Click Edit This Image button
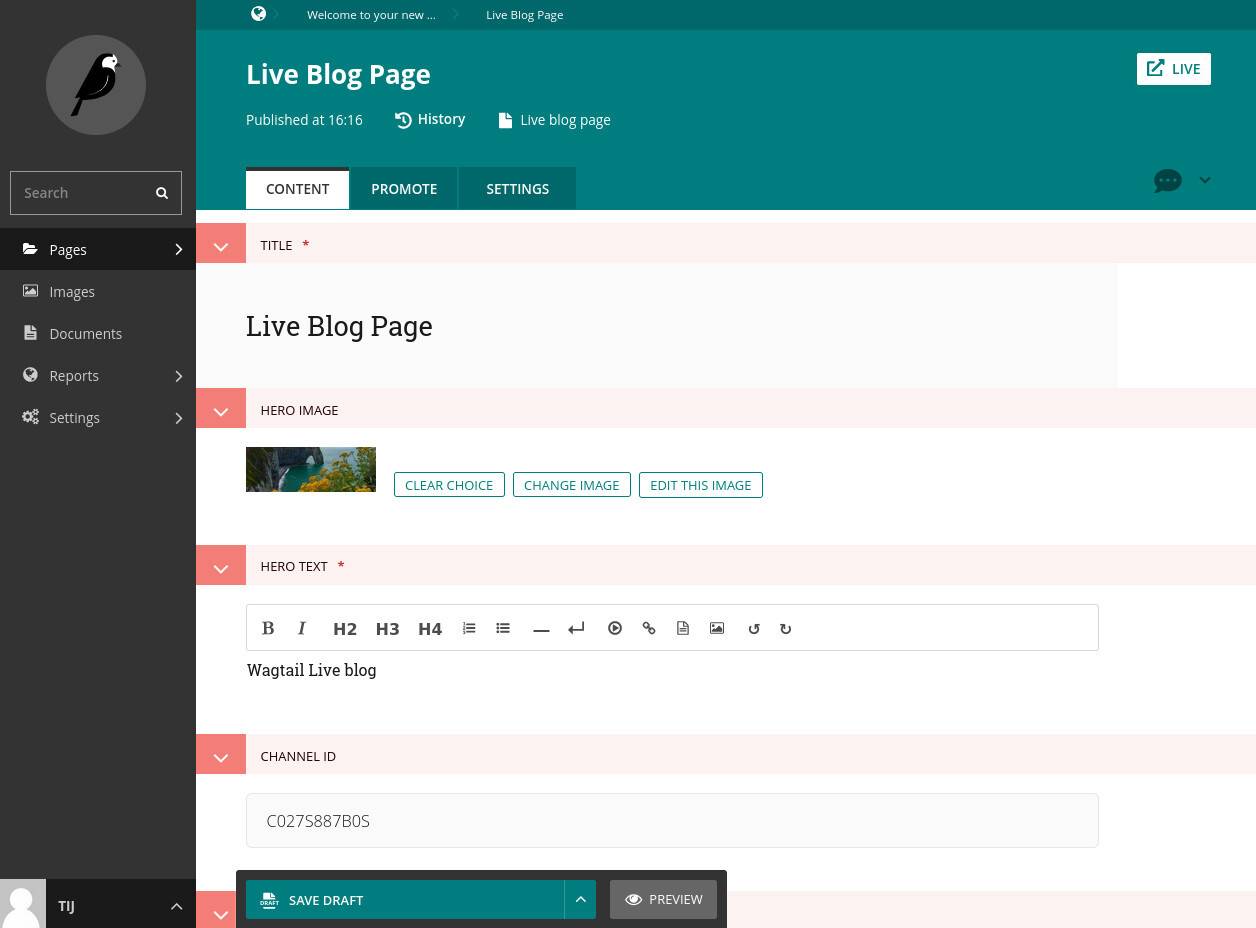 click(701, 485)
